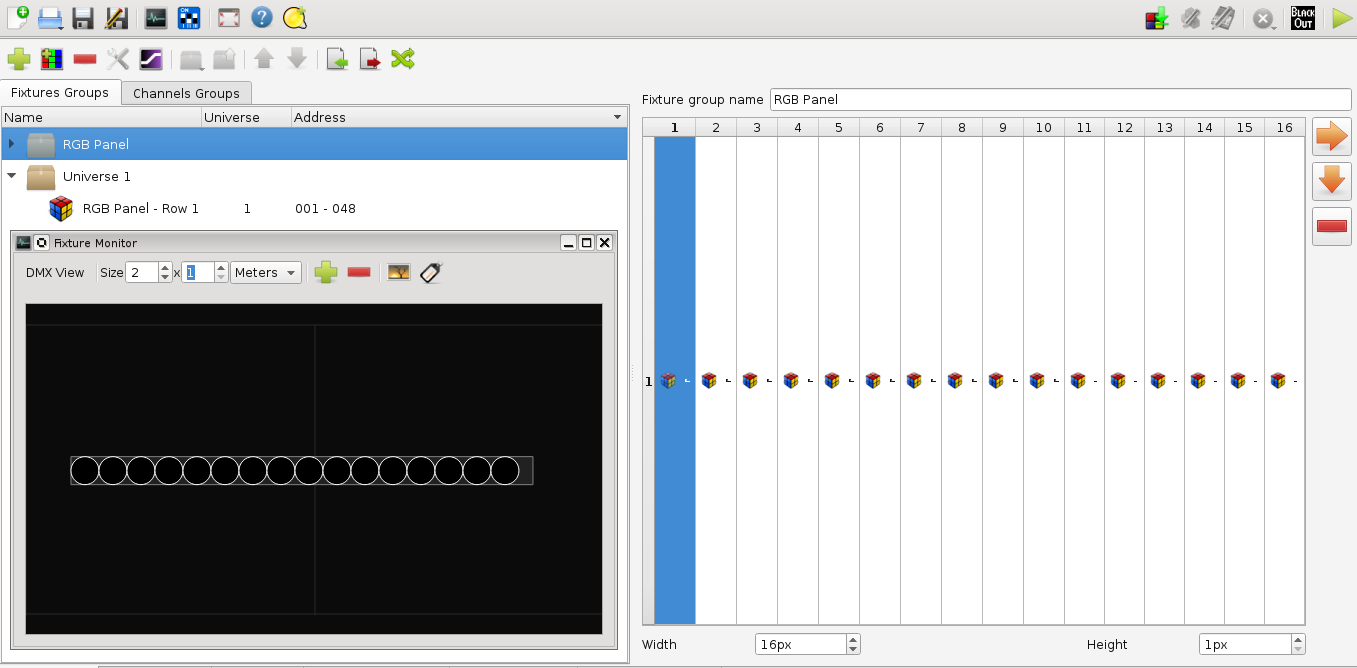Click the move down arrow
The width and height of the screenshot is (1357, 668).
297,59
